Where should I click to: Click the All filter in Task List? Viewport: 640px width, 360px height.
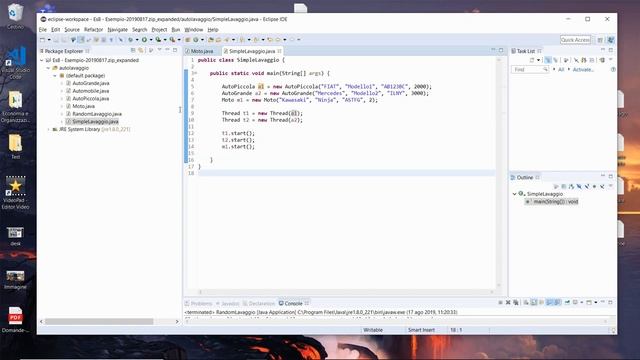pos(561,70)
